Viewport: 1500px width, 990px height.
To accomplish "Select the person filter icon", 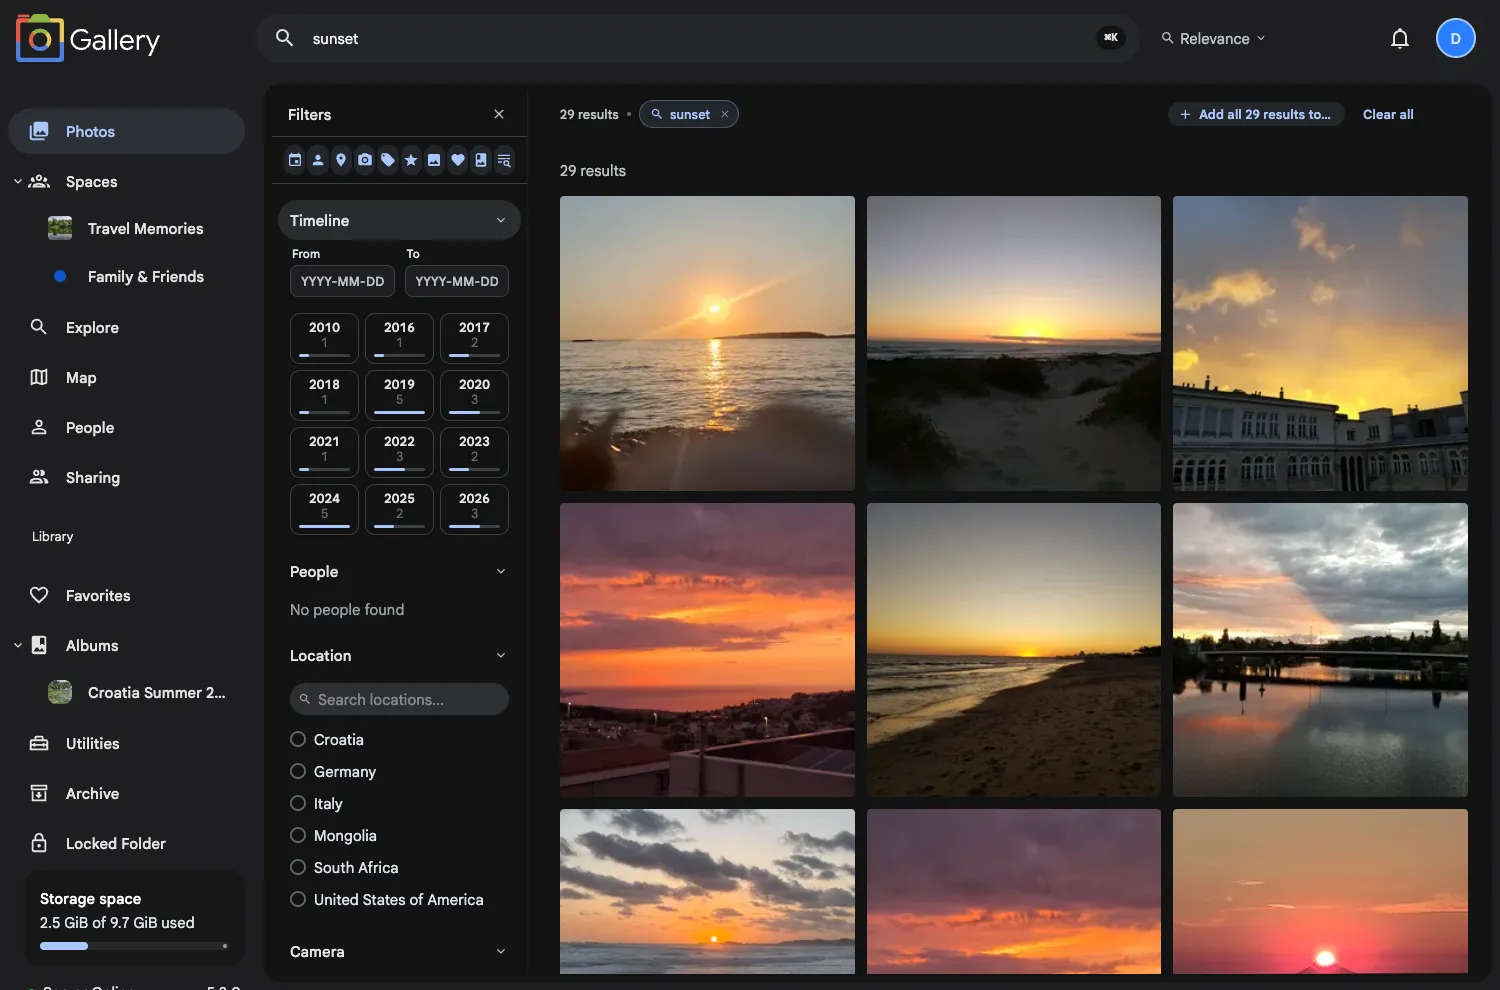I will 318,160.
